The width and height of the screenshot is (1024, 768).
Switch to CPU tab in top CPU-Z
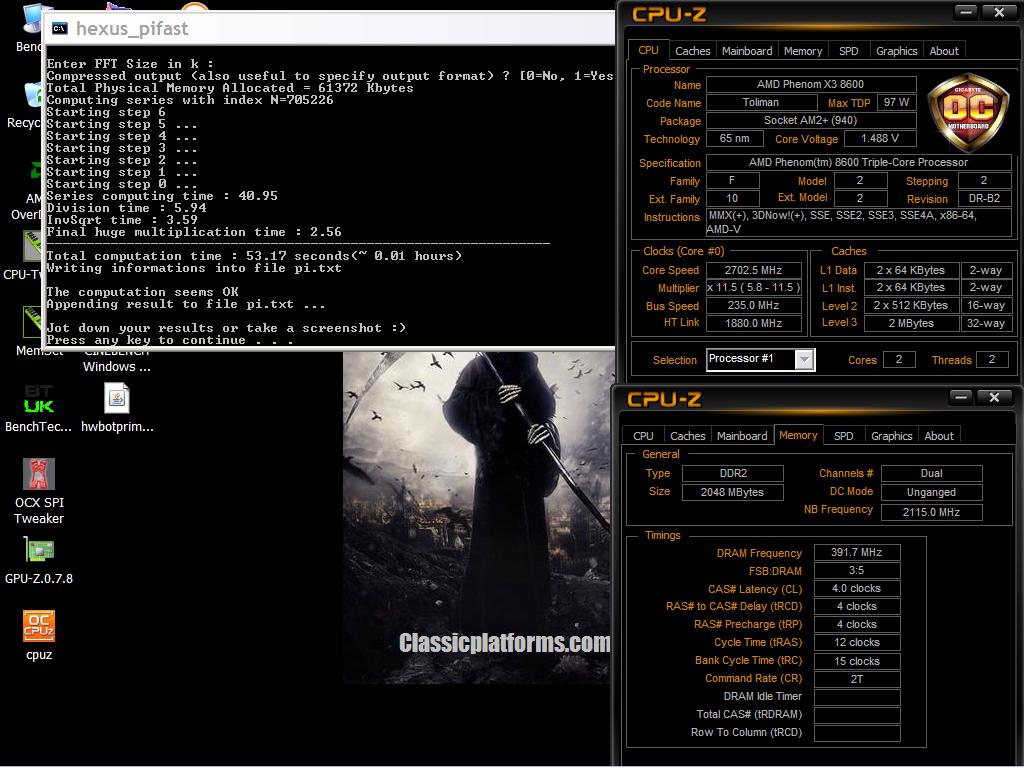coord(648,50)
